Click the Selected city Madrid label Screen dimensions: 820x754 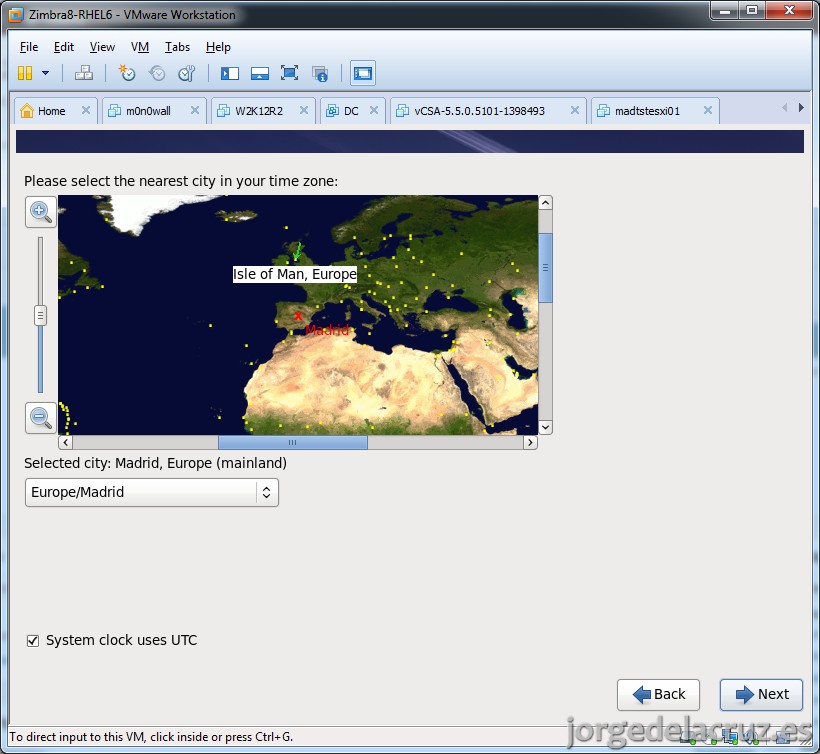[155, 463]
